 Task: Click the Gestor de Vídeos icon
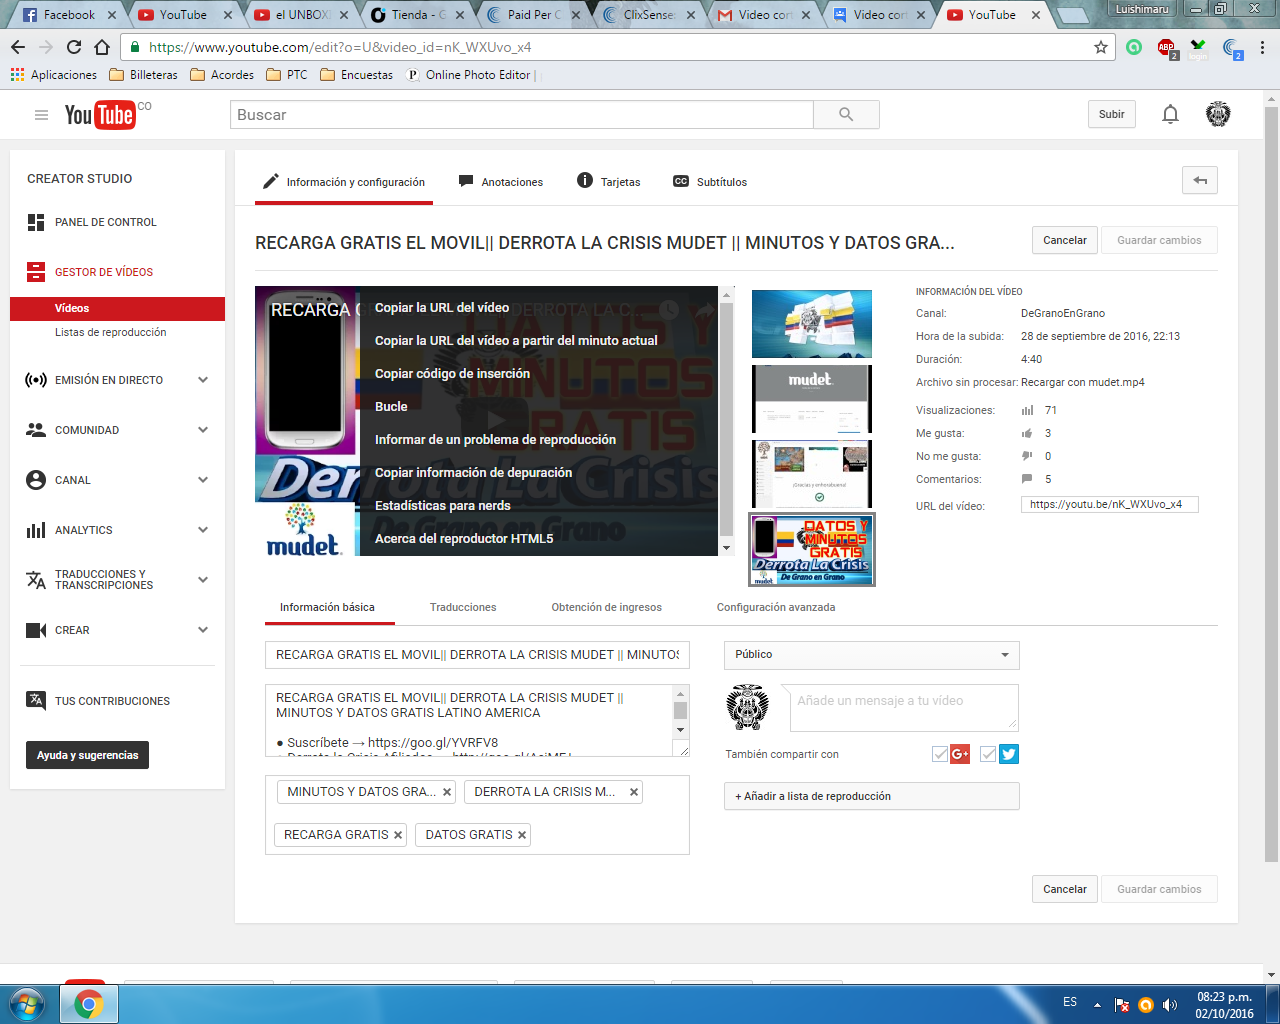tap(36, 271)
